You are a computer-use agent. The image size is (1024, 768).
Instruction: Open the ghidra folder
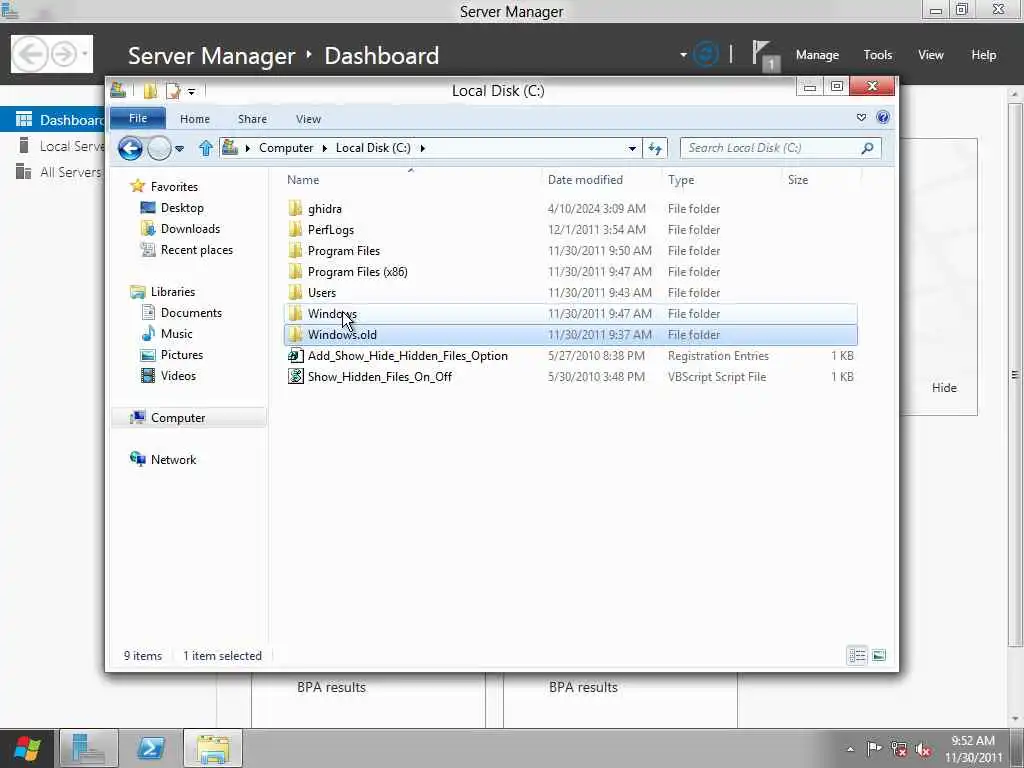[x=325, y=209]
